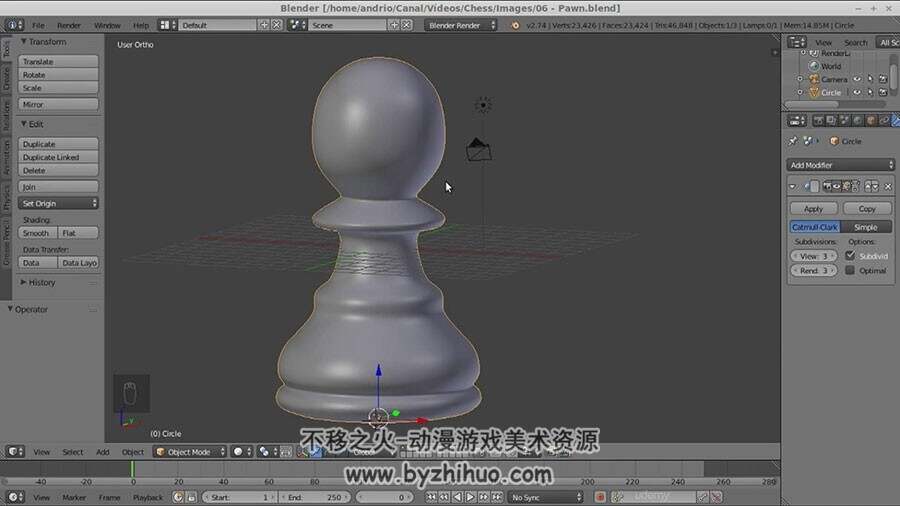The image size is (900, 506).
Task: Open the Render menu
Action: point(69,25)
